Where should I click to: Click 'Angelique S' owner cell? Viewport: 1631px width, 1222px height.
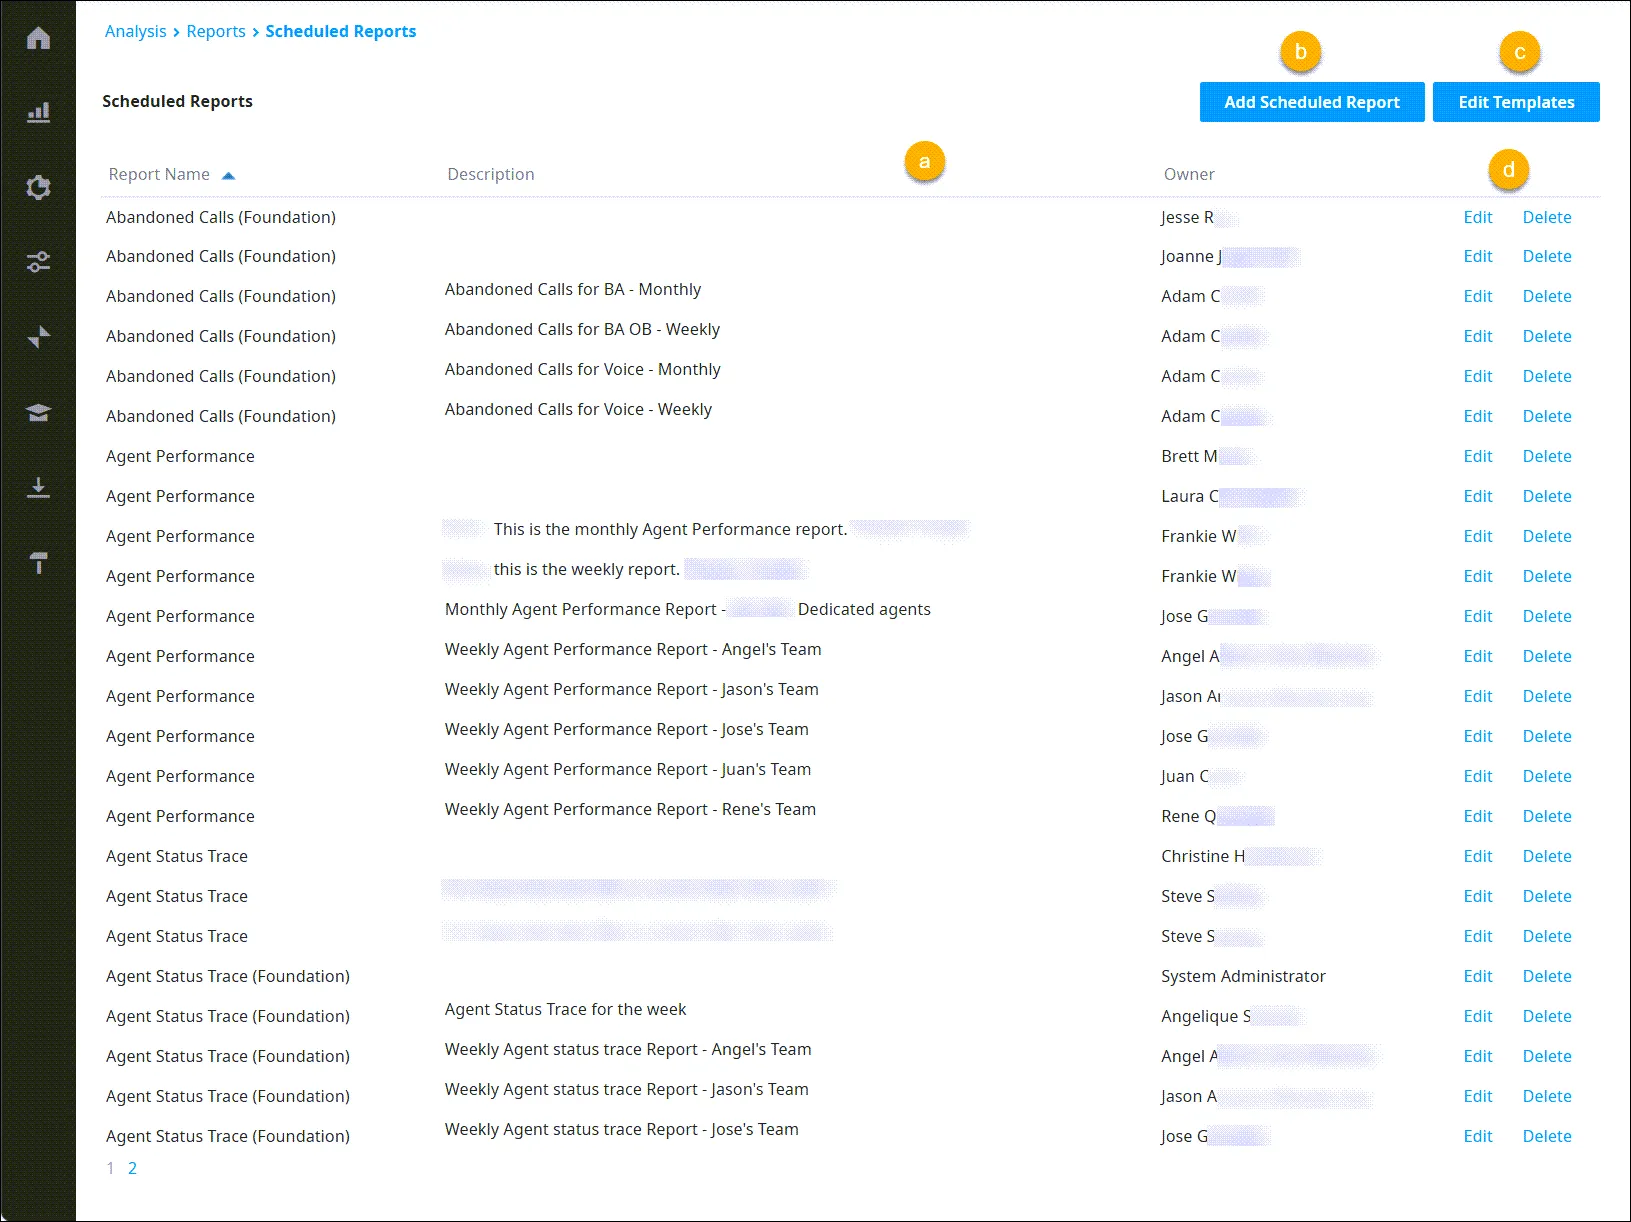tap(1206, 1016)
